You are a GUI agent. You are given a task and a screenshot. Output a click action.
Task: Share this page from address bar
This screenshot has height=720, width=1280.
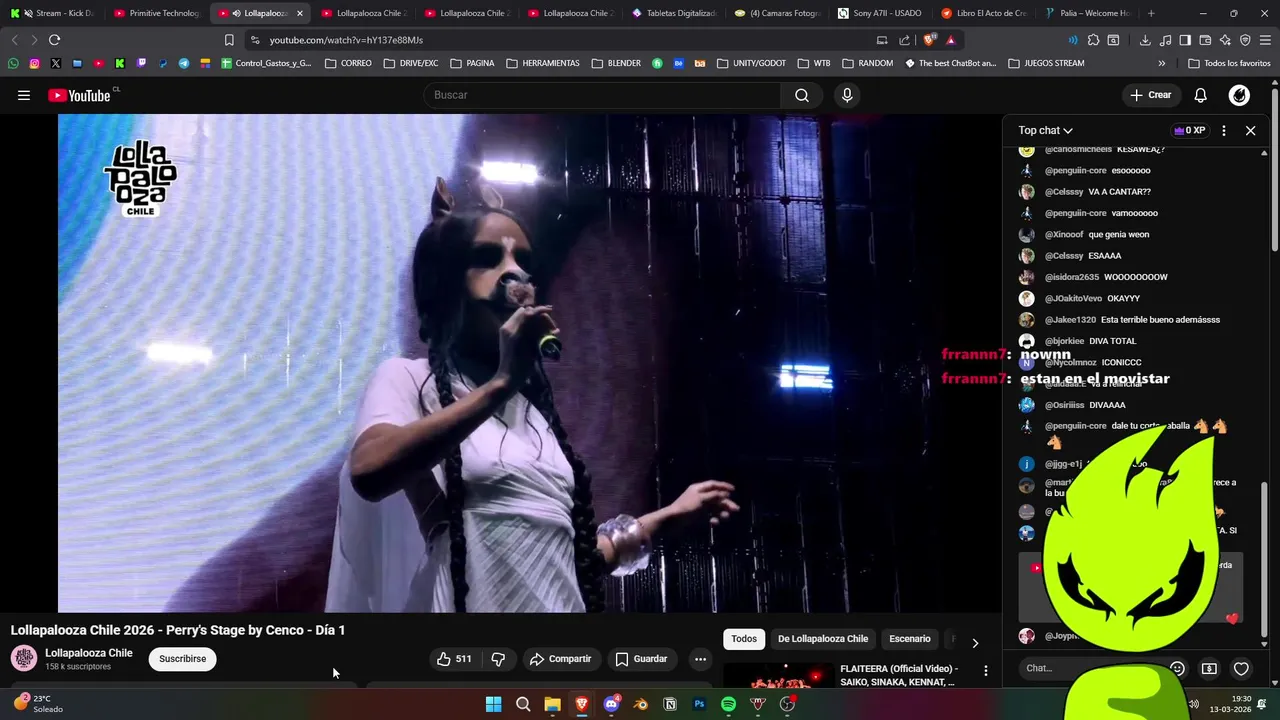(x=904, y=40)
